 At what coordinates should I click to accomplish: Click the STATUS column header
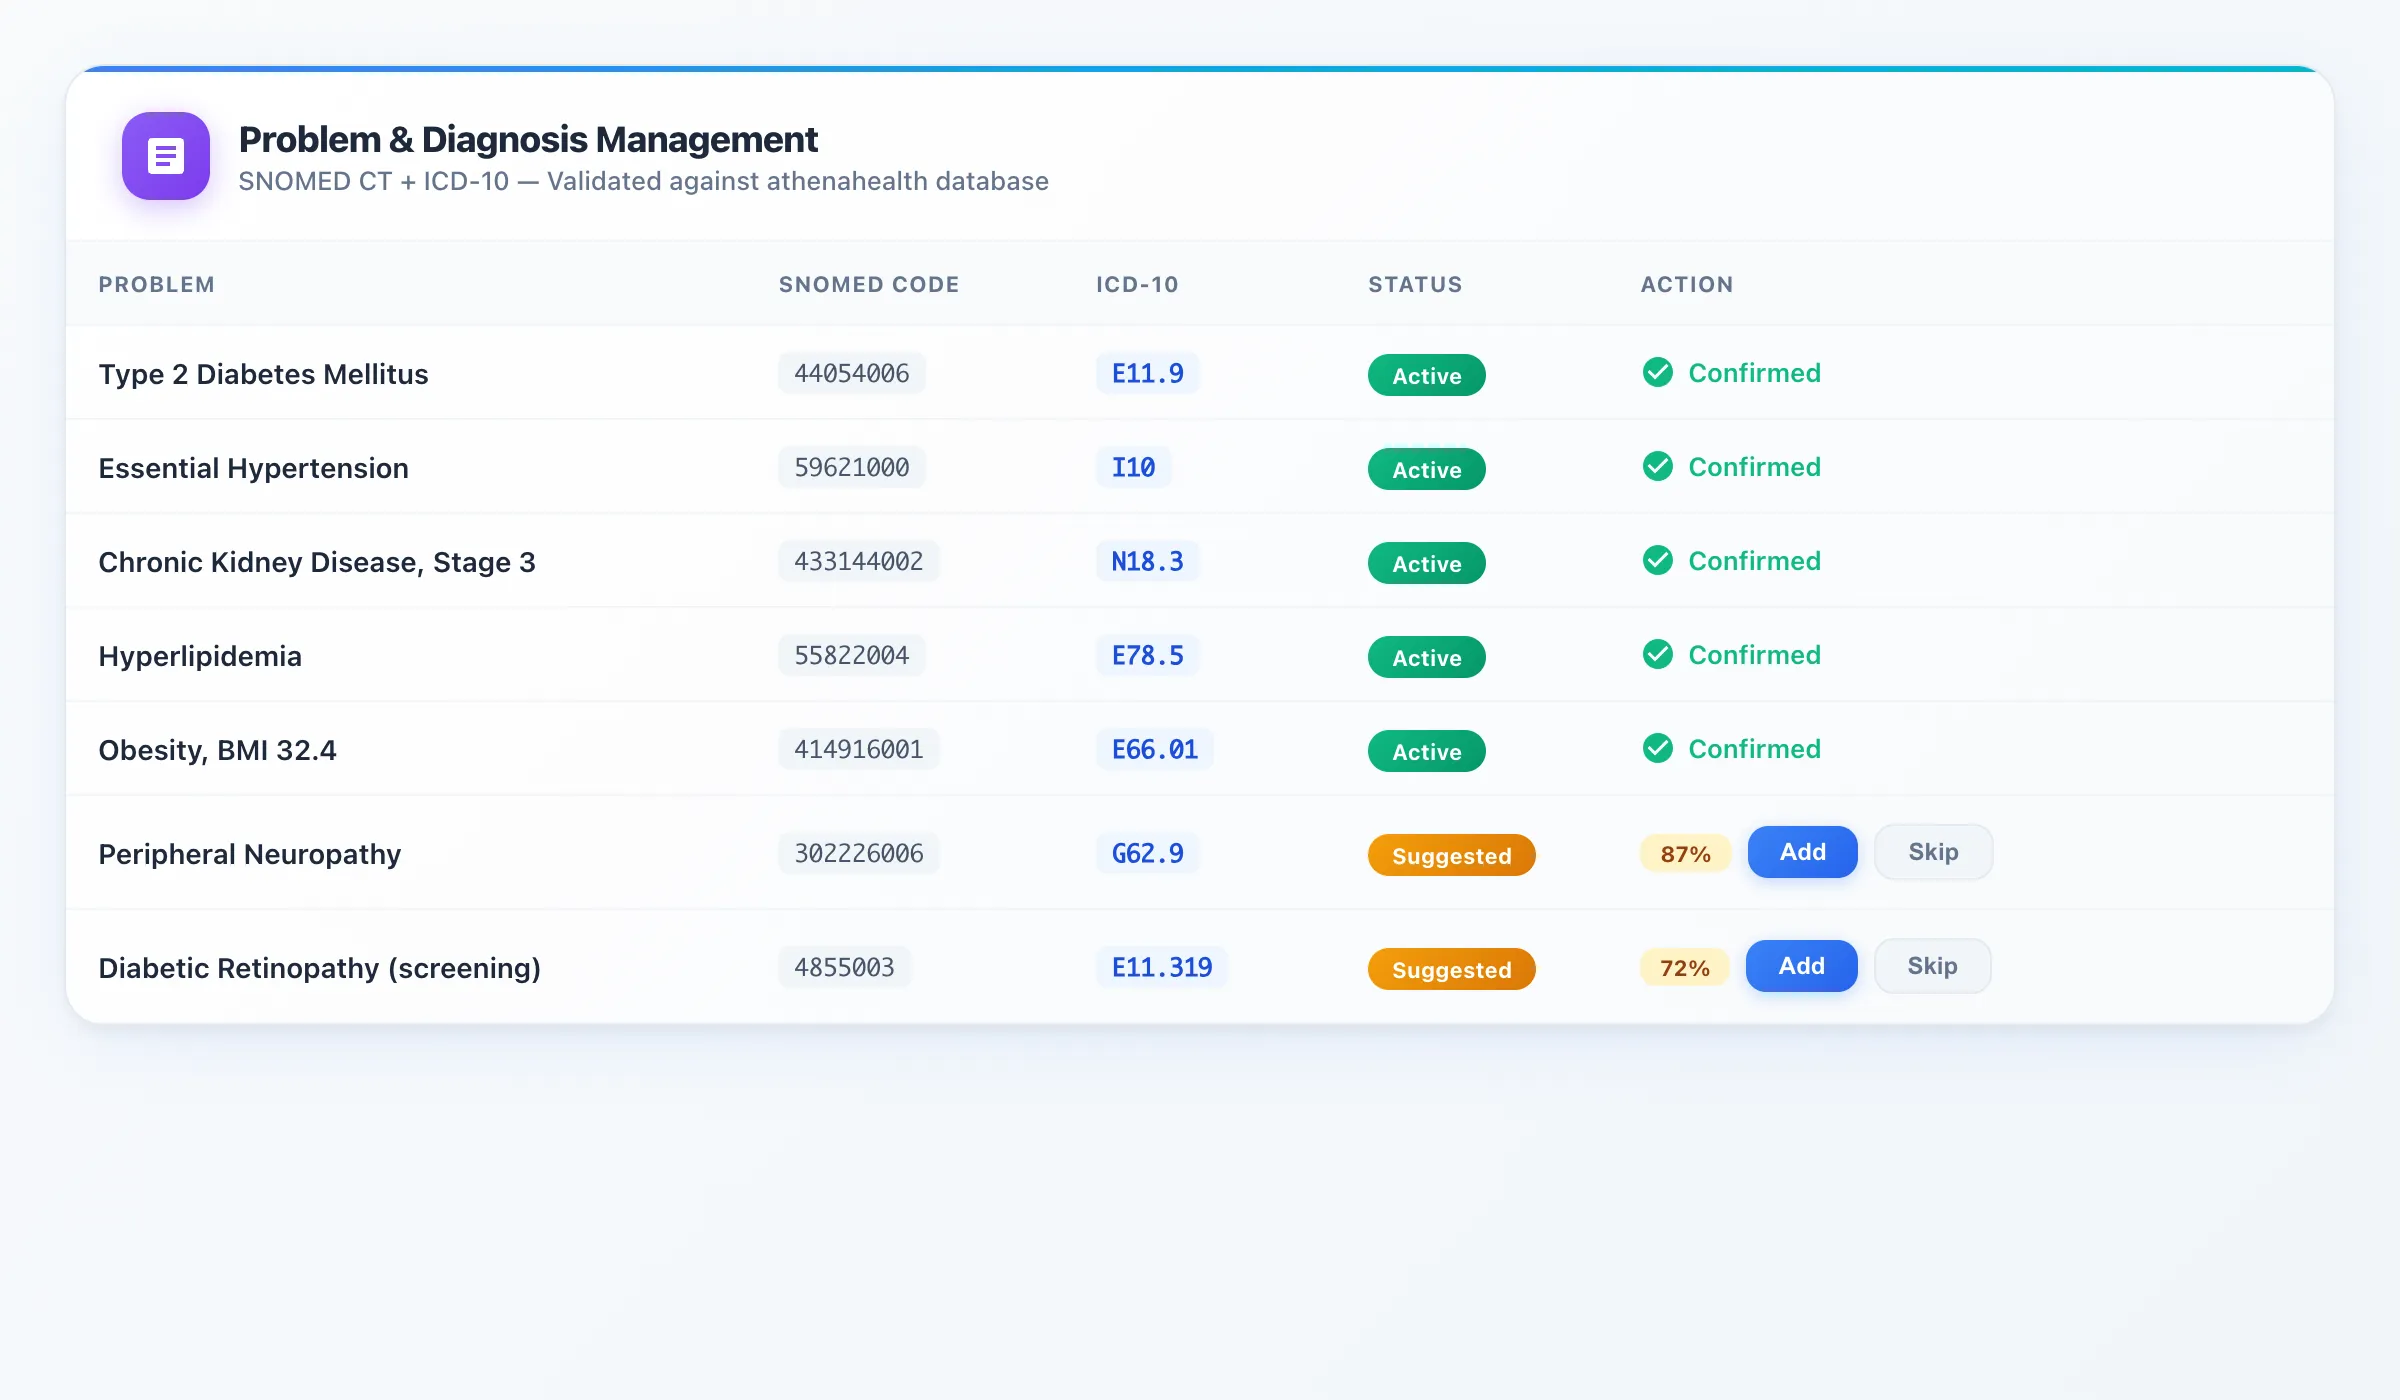tap(1415, 284)
